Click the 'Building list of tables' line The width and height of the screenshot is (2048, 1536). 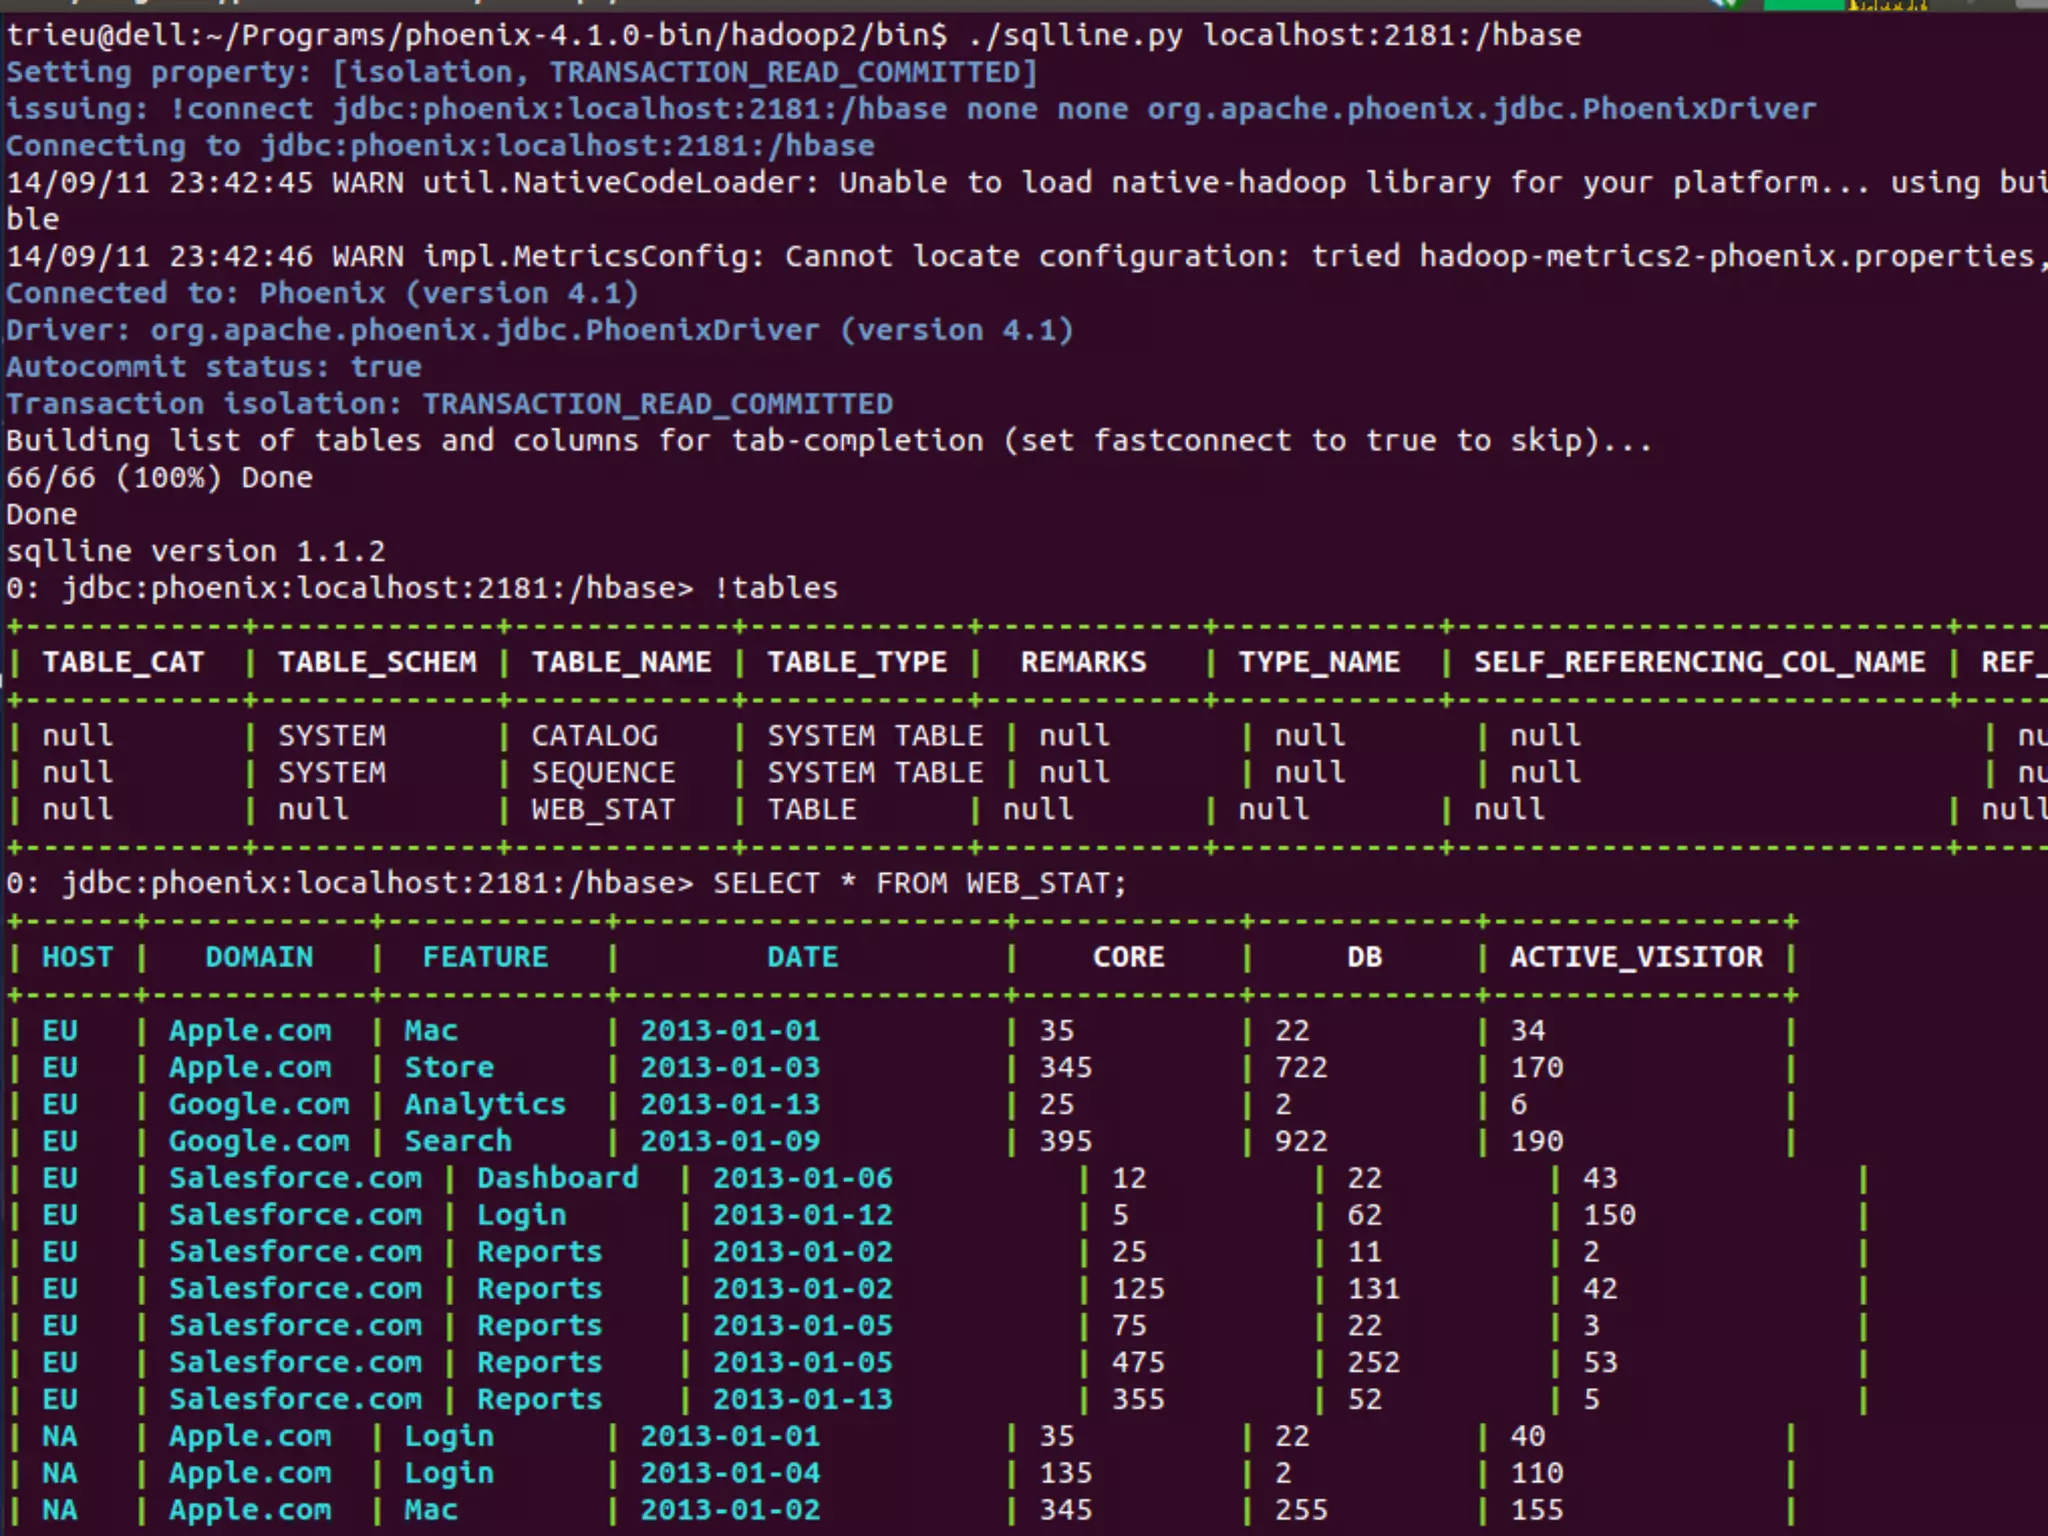(829, 441)
